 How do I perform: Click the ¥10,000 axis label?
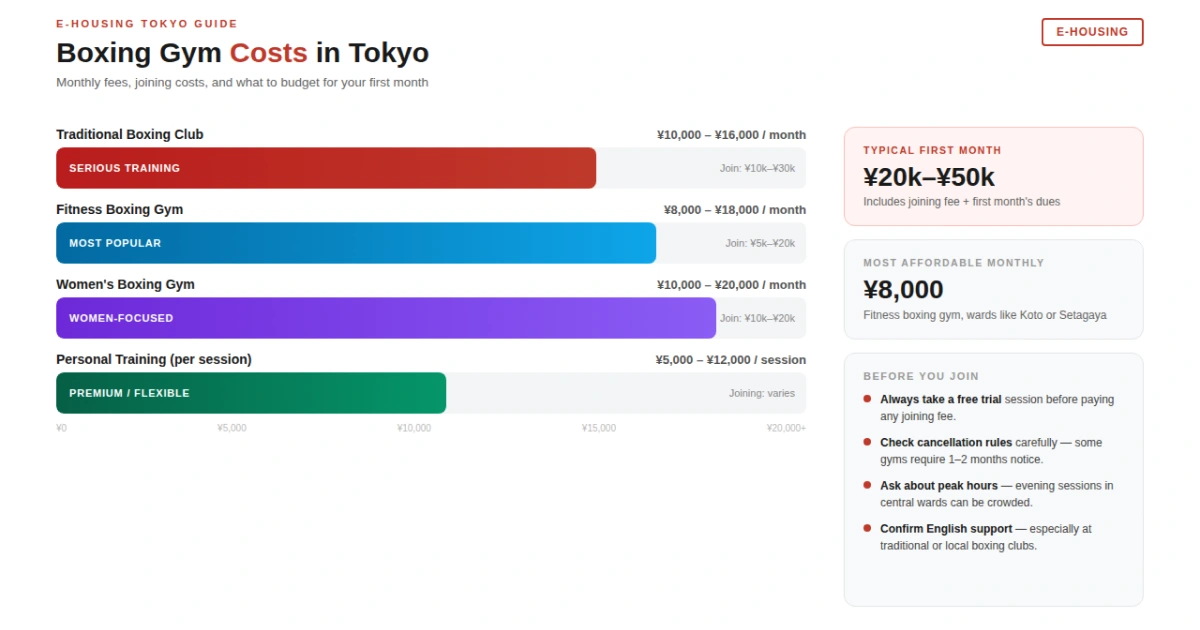click(414, 428)
